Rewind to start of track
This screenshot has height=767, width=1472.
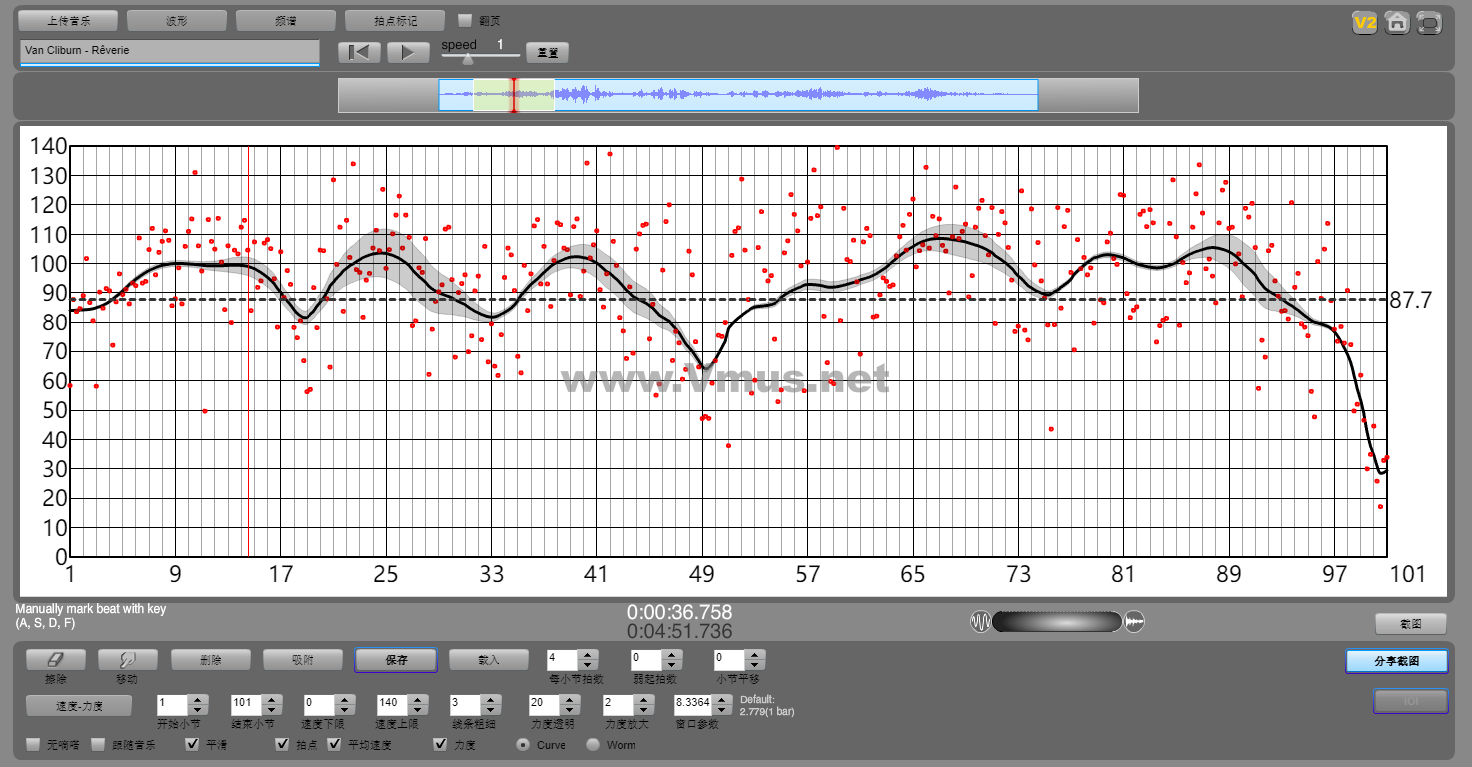(x=359, y=53)
